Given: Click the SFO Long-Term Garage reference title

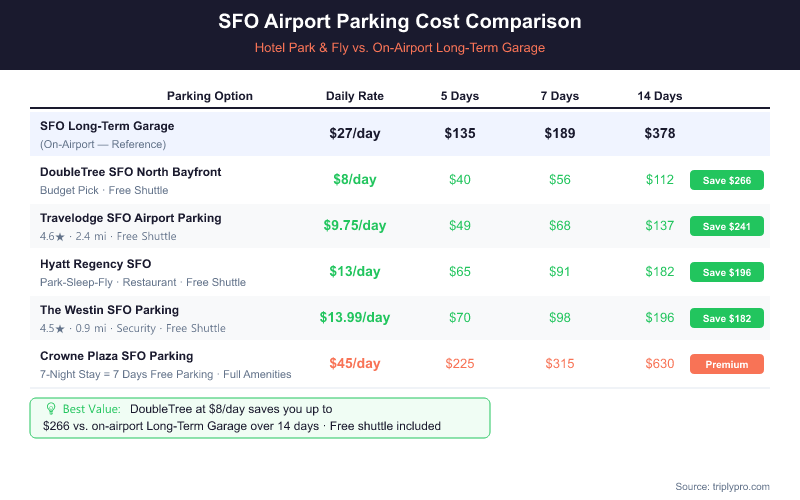Looking at the screenshot, I should (x=107, y=126).
